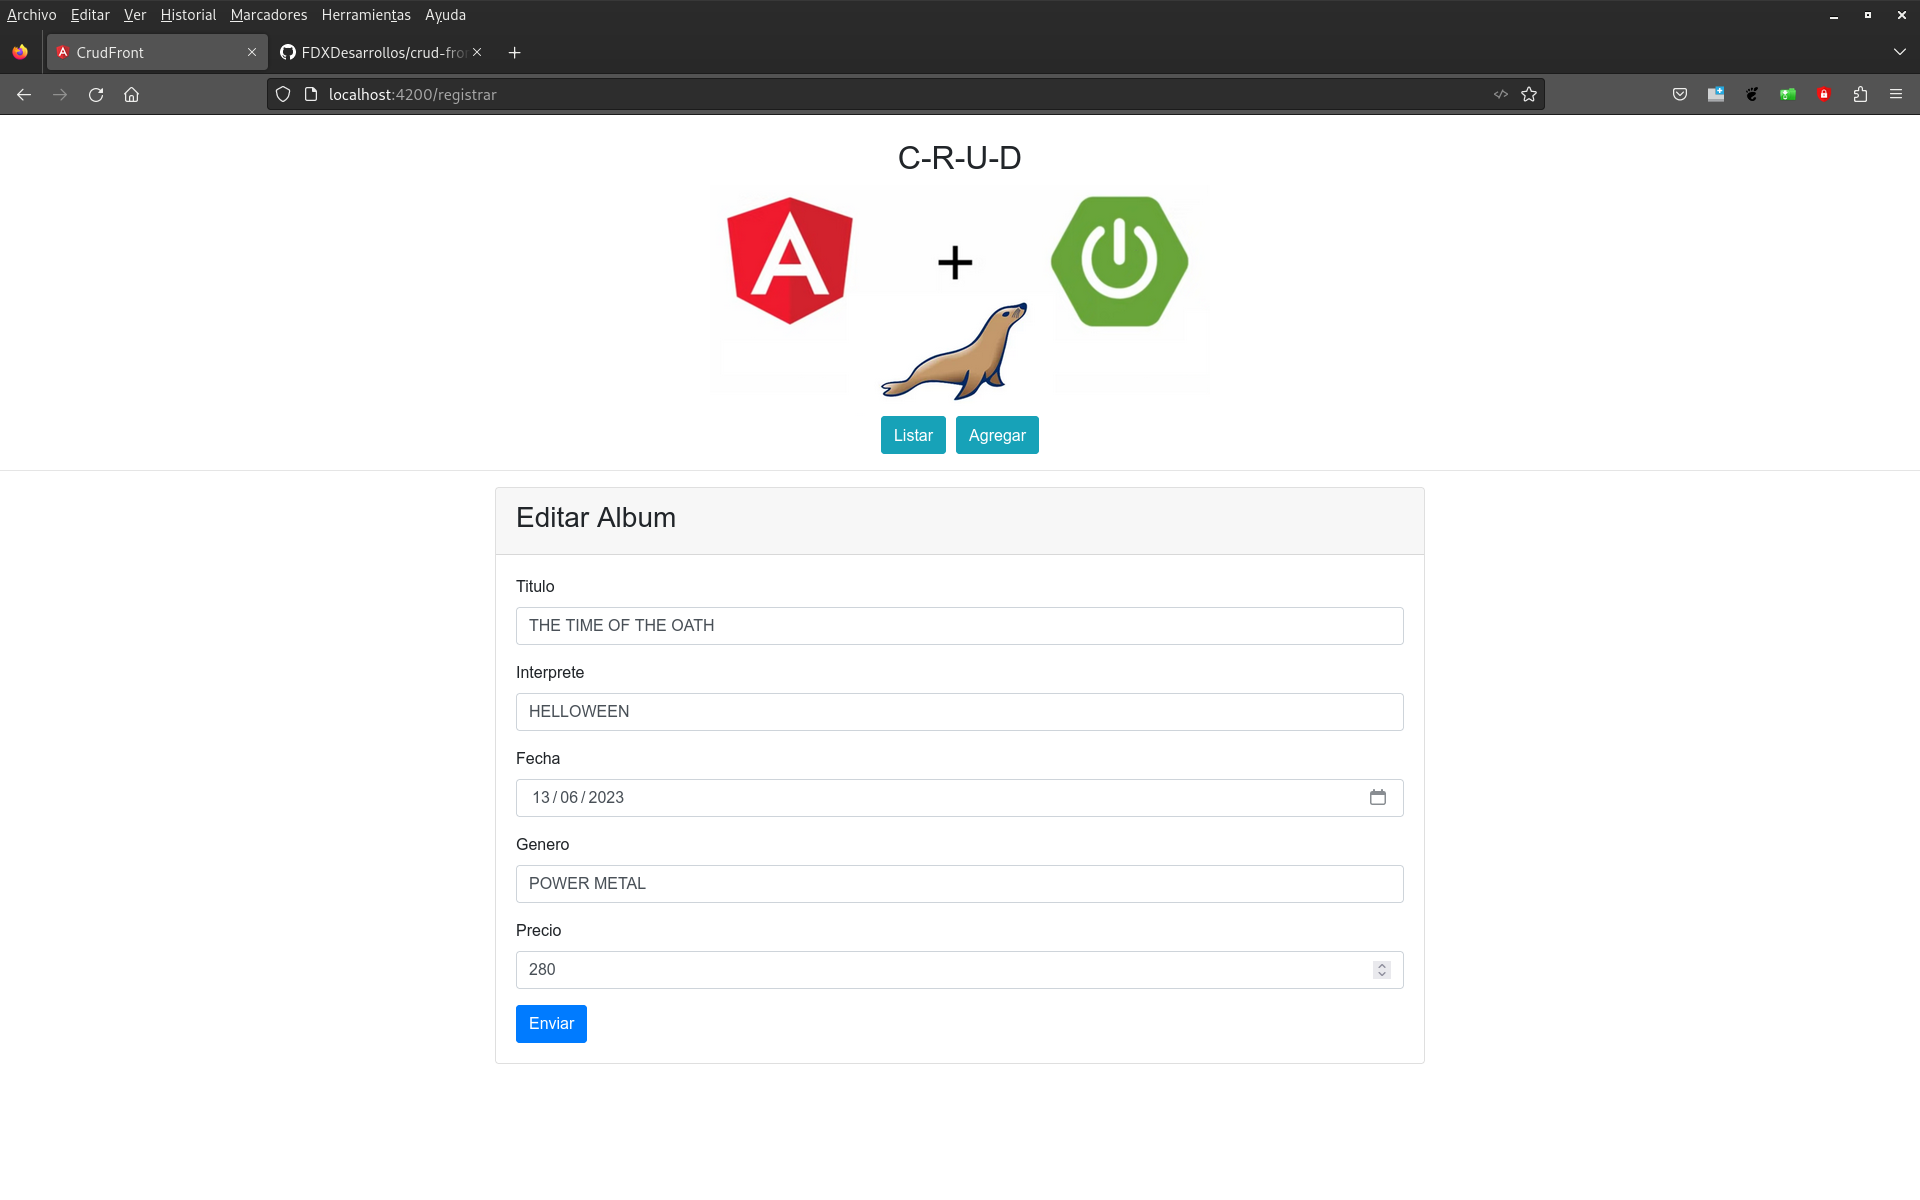Submit the form with Enviar
This screenshot has height=1200, width=1920.
(x=551, y=1024)
